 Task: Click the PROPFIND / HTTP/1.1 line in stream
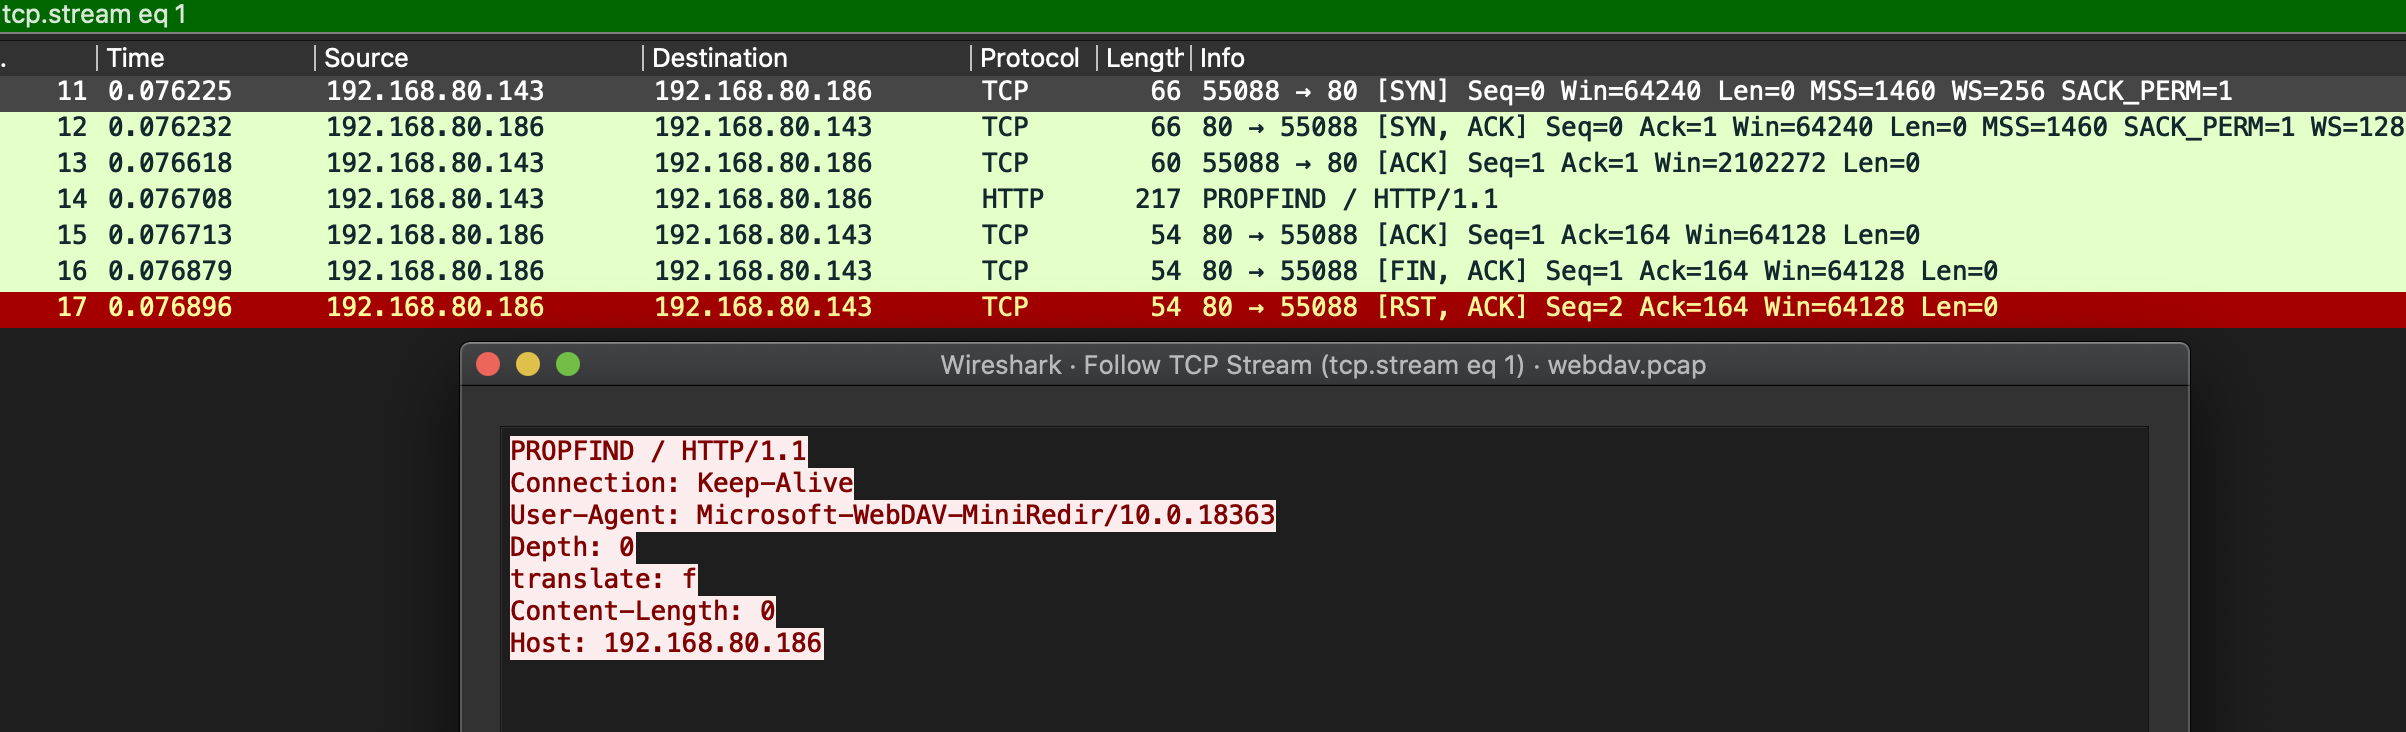(657, 450)
